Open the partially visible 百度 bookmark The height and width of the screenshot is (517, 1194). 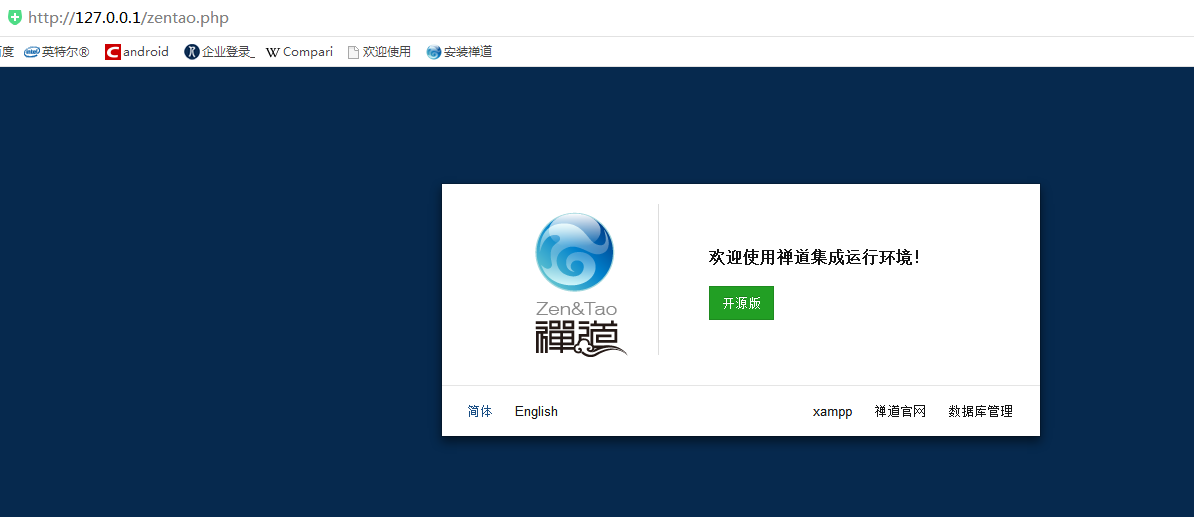[x=6, y=52]
